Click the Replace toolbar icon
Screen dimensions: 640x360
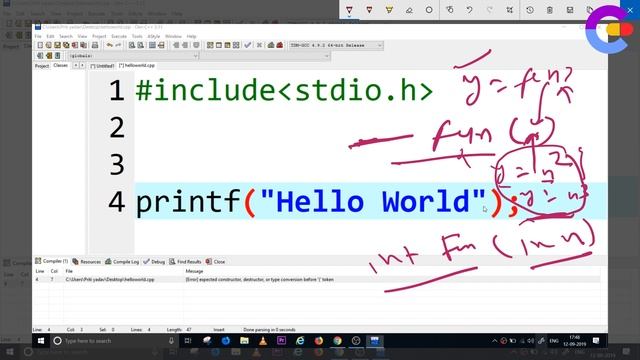pyautogui.click(x=140, y=45)
